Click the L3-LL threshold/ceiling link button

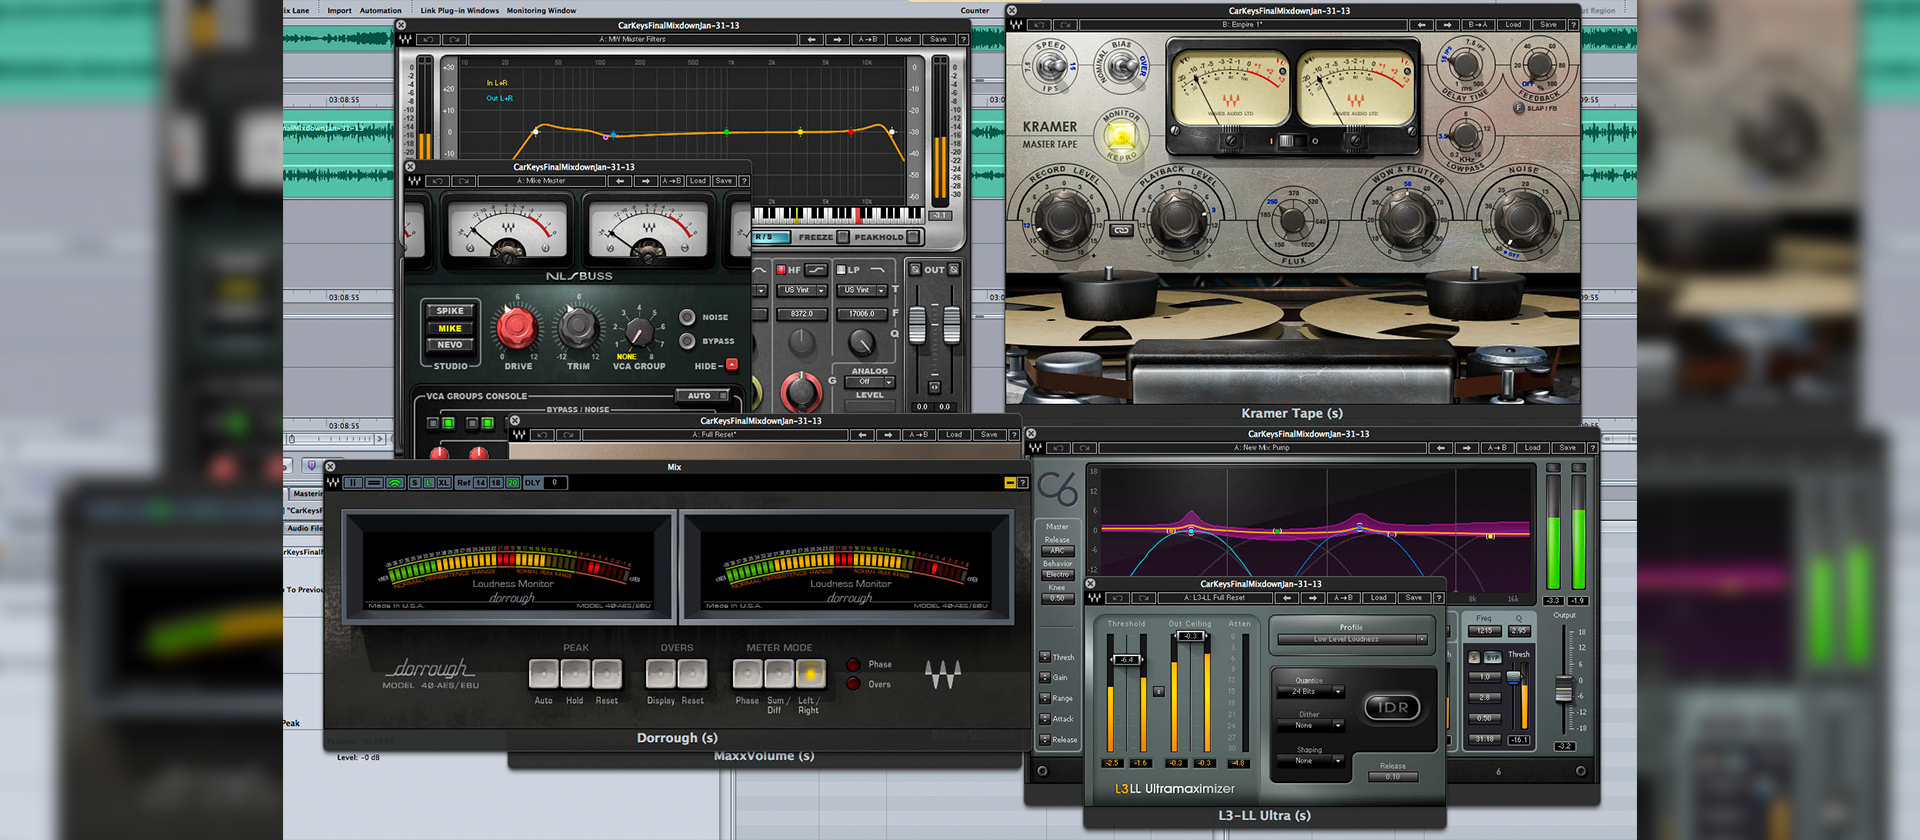click(x=1159, y=691)
